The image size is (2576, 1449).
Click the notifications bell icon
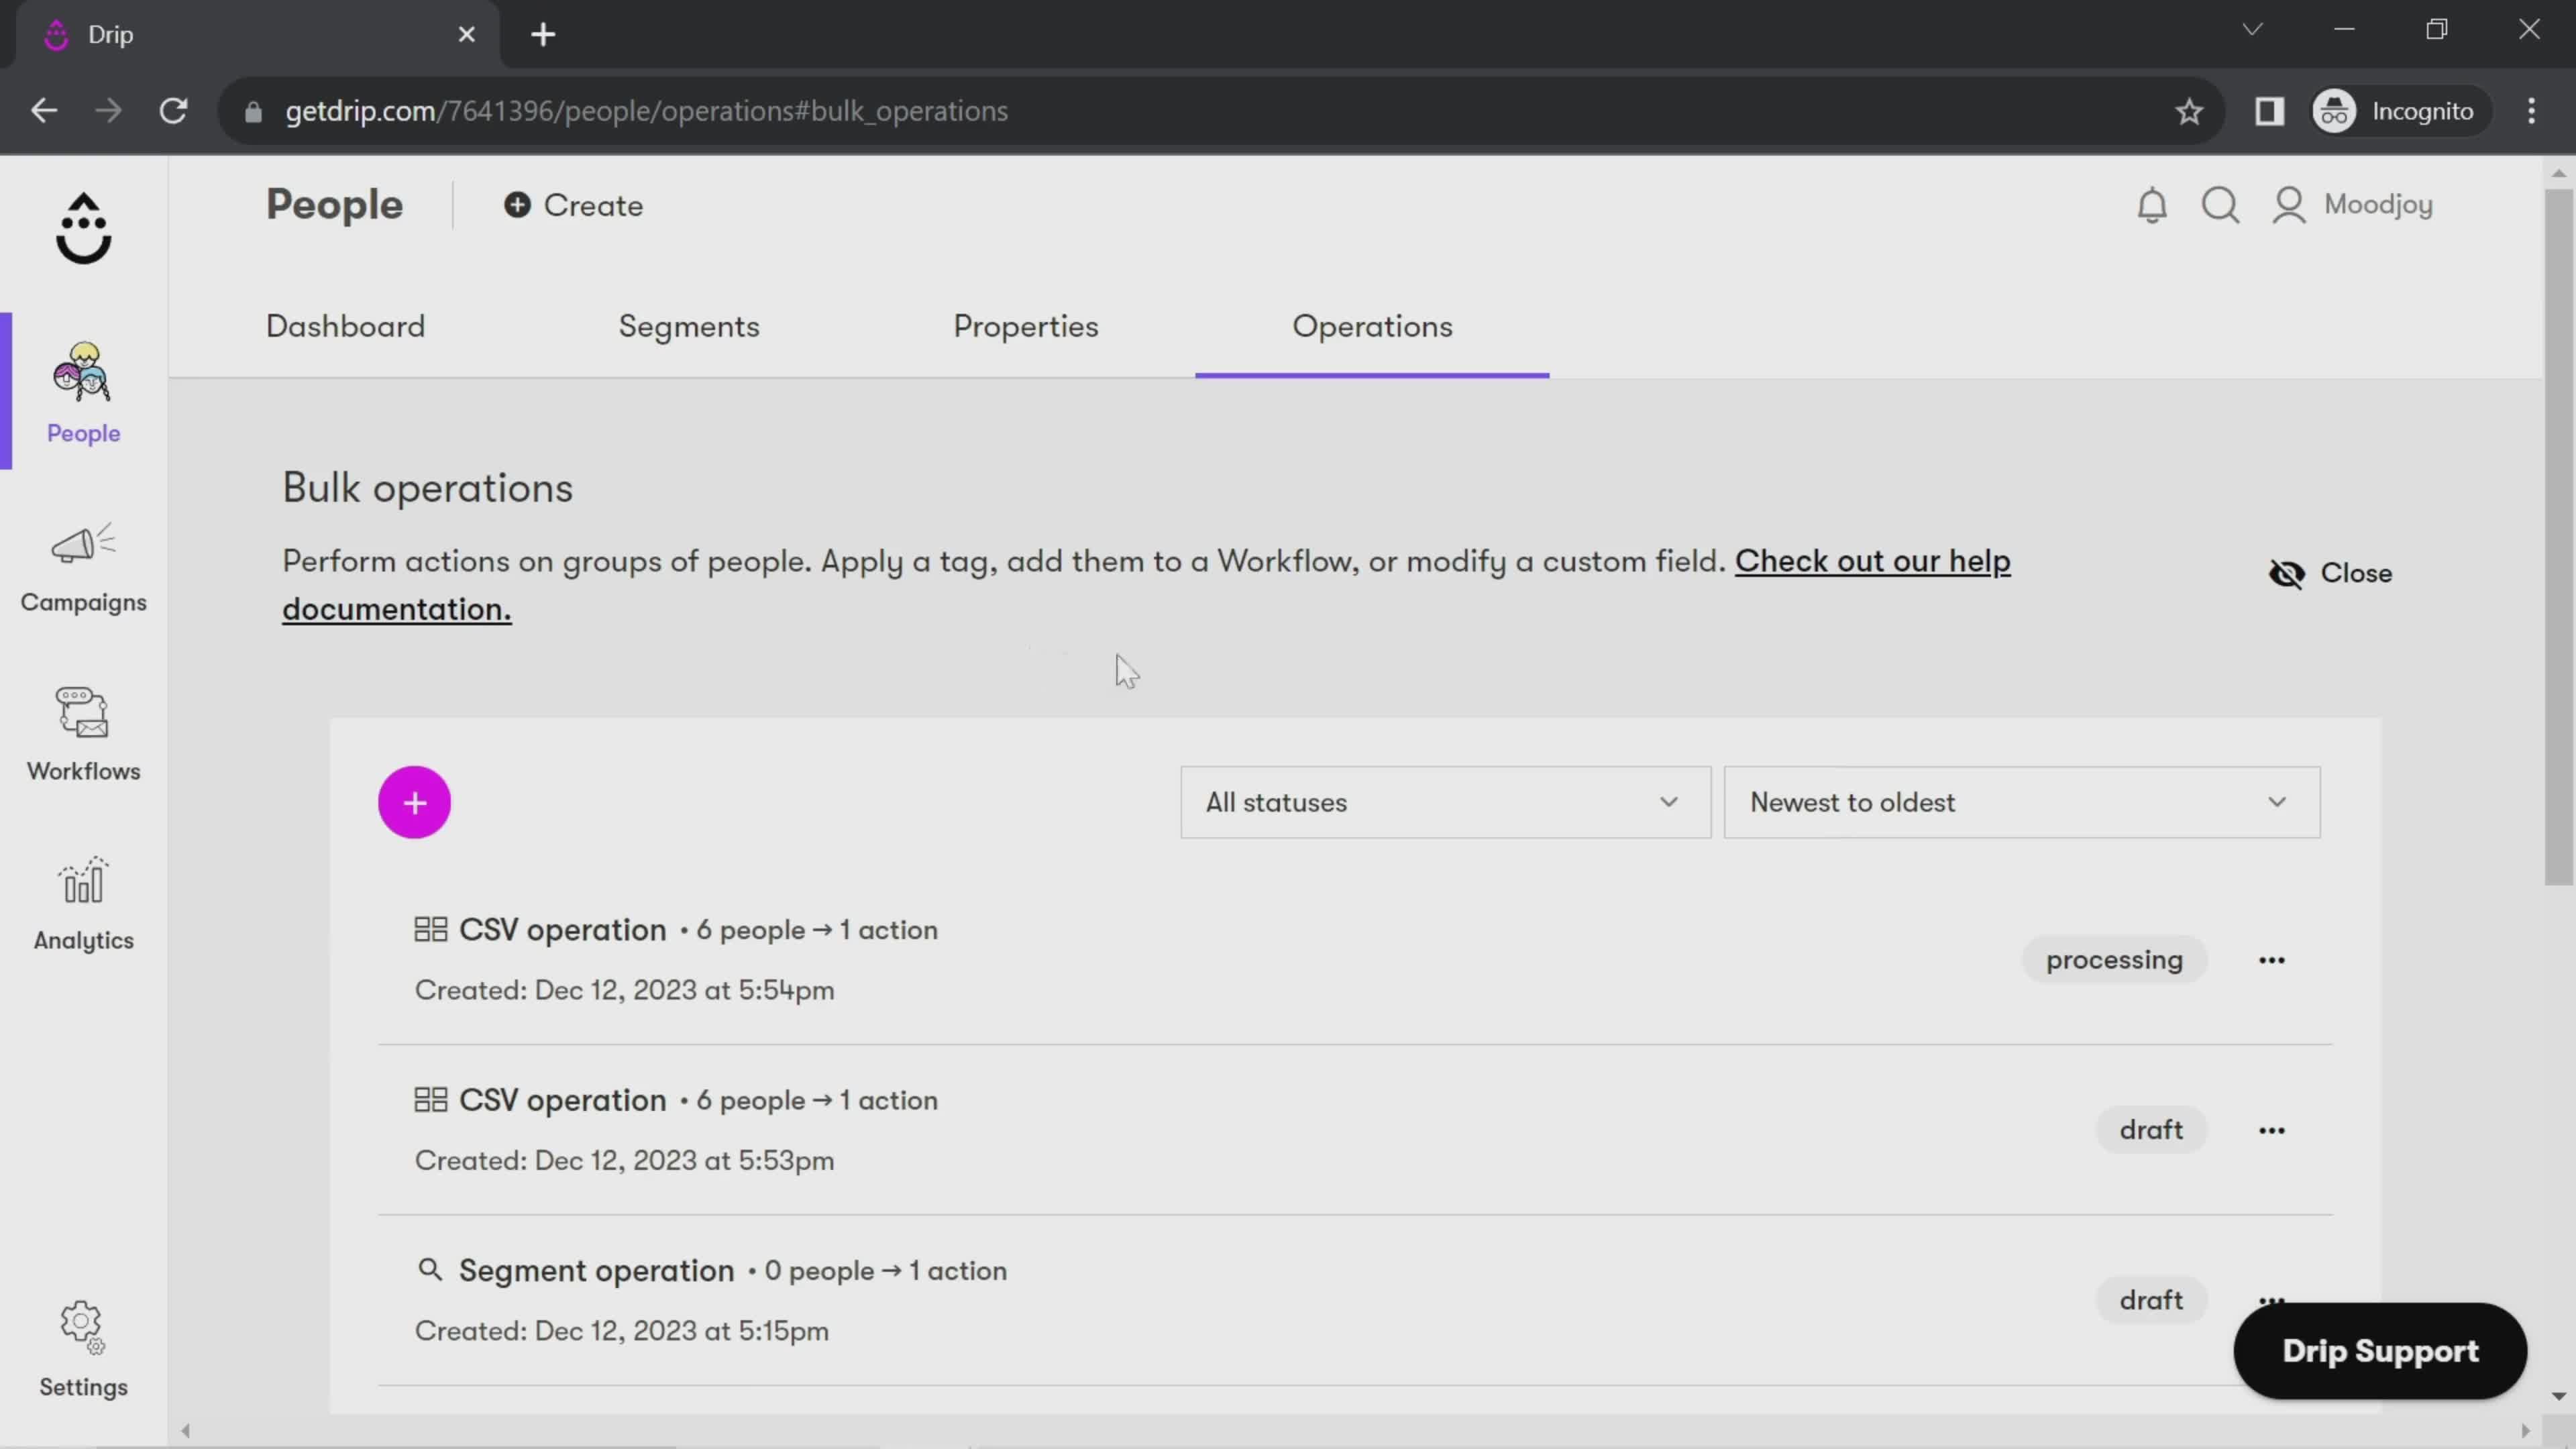tap(2153, 202)
